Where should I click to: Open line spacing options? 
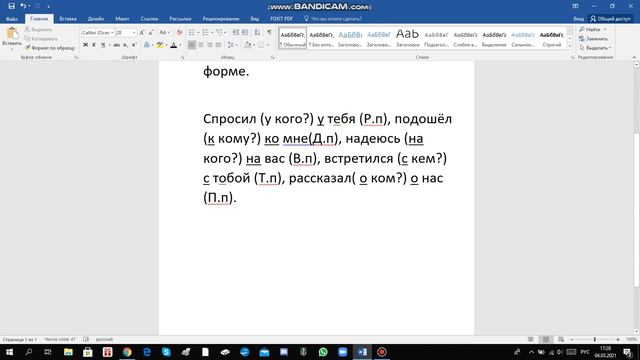231,45
